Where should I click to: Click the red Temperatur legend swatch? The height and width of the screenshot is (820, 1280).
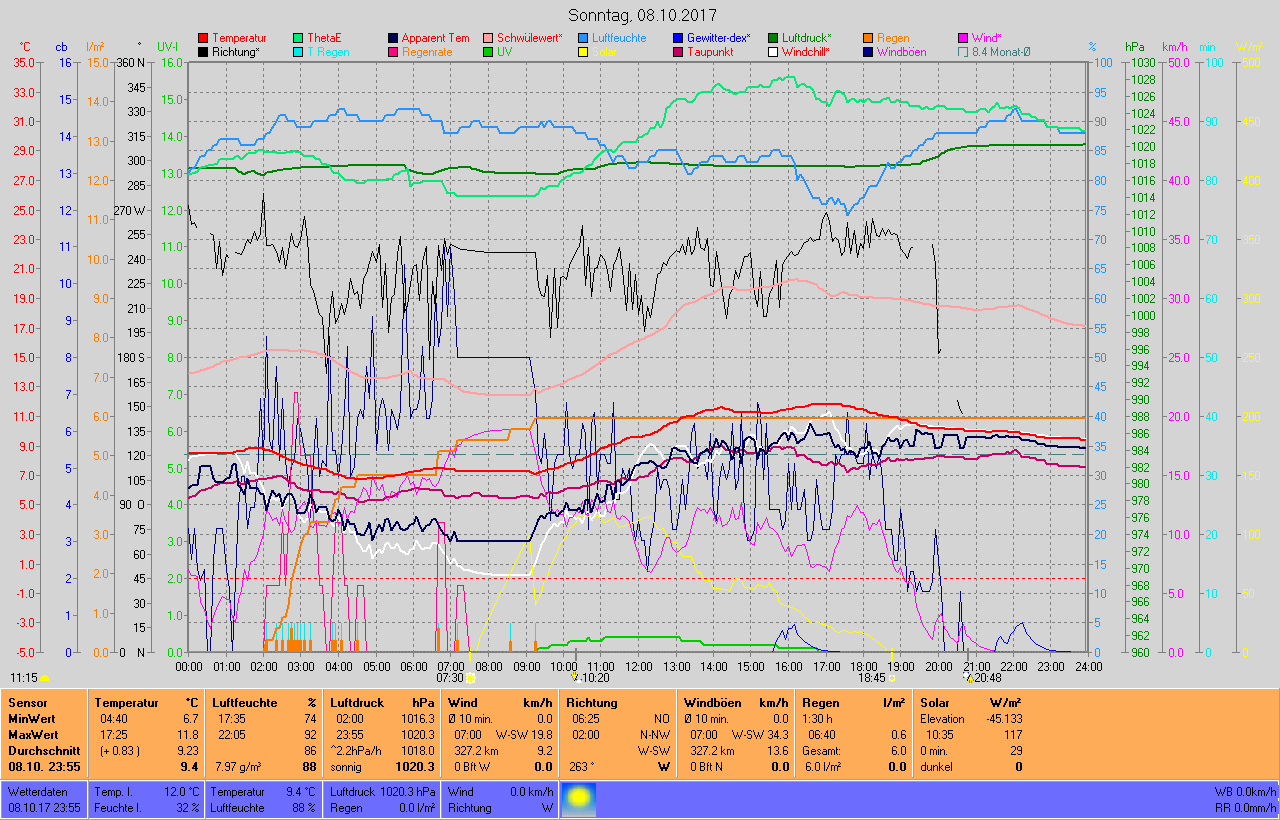coord(204,38)
